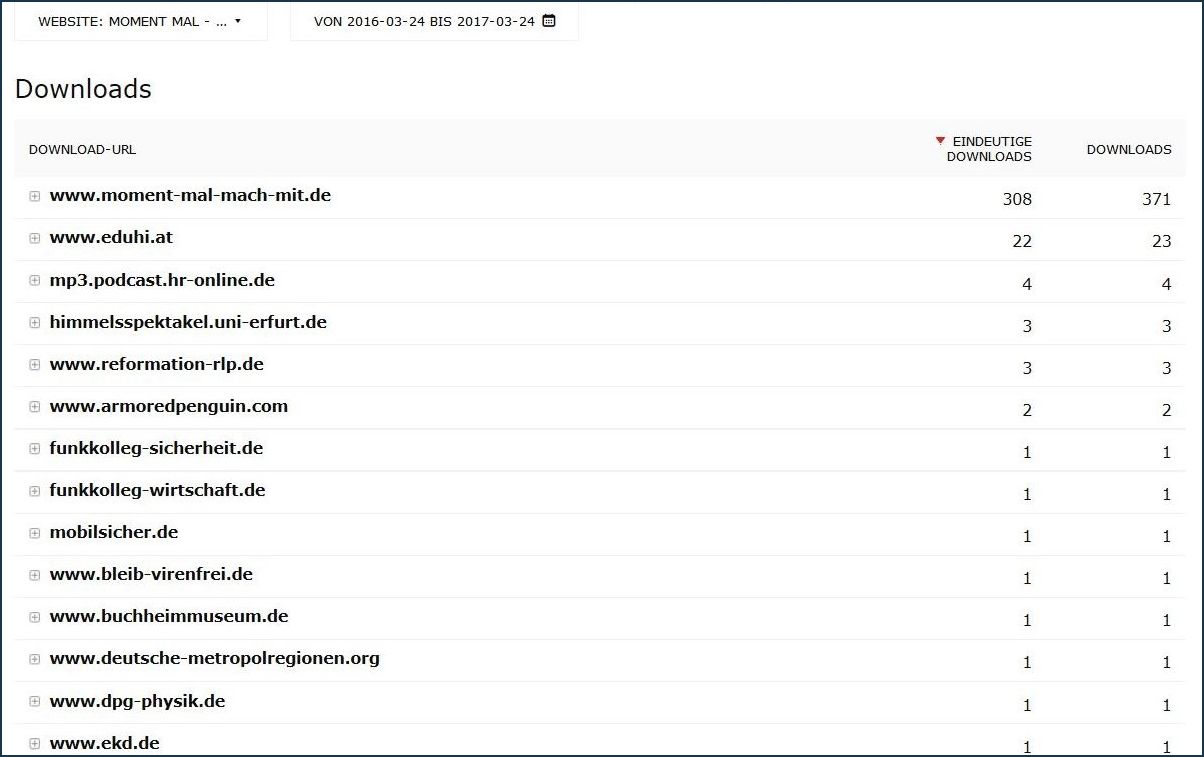The width and height of the screenshot is (1204, 757).
Task: Select mp3.podcast.hr-online.de URL text
Action: coord(162,280)
